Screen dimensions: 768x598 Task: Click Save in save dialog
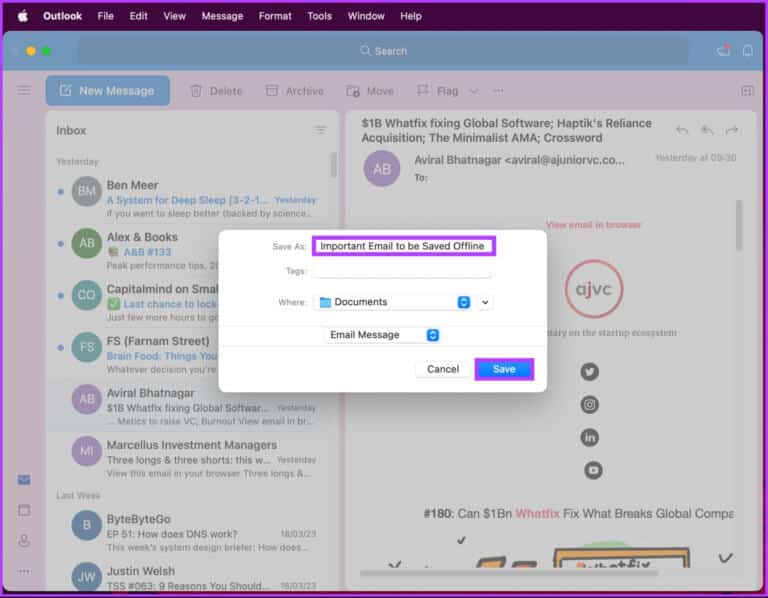pyautogui.click(x=504, y=369)
